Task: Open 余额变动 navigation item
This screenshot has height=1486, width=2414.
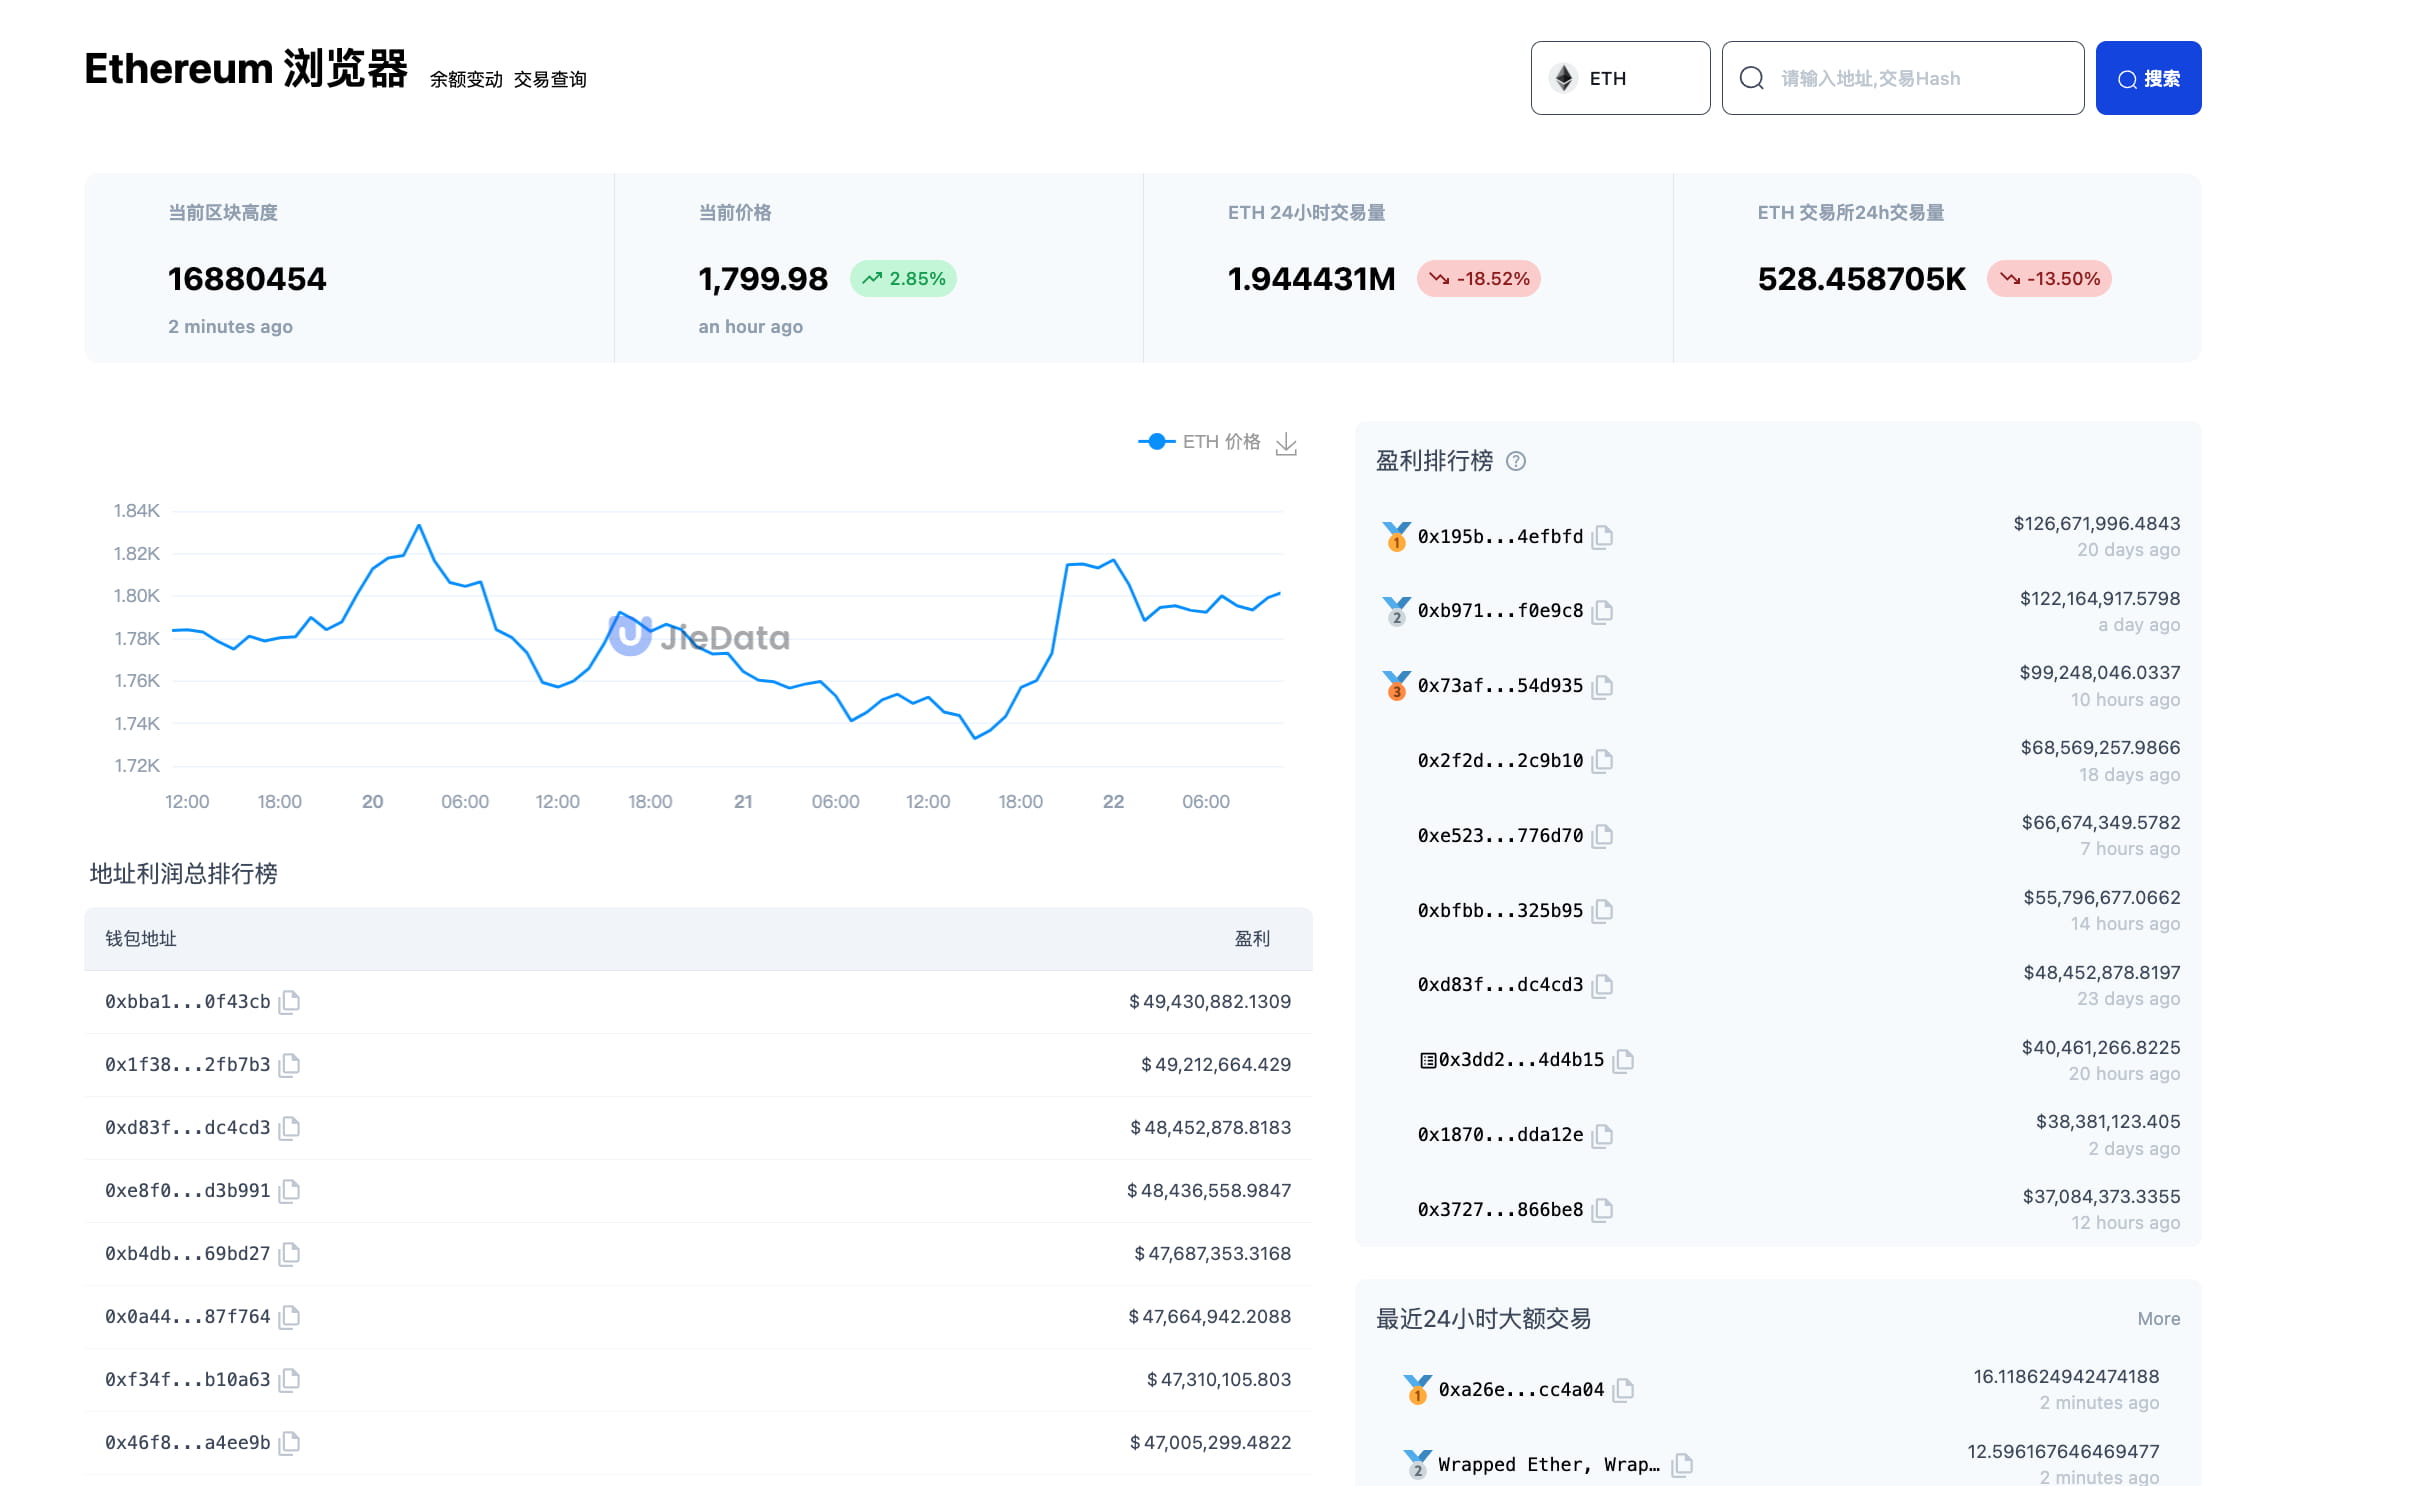Action: [x=466, y=80]
